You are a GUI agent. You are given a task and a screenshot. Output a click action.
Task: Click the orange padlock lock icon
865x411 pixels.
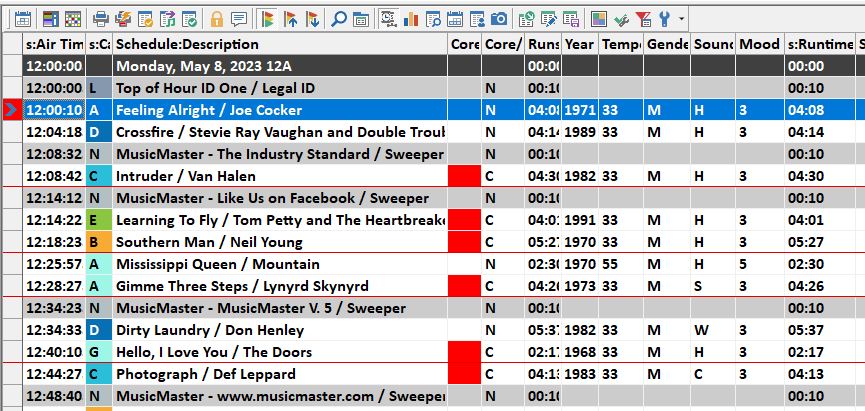pyautogui.click(x=217, y=18)
